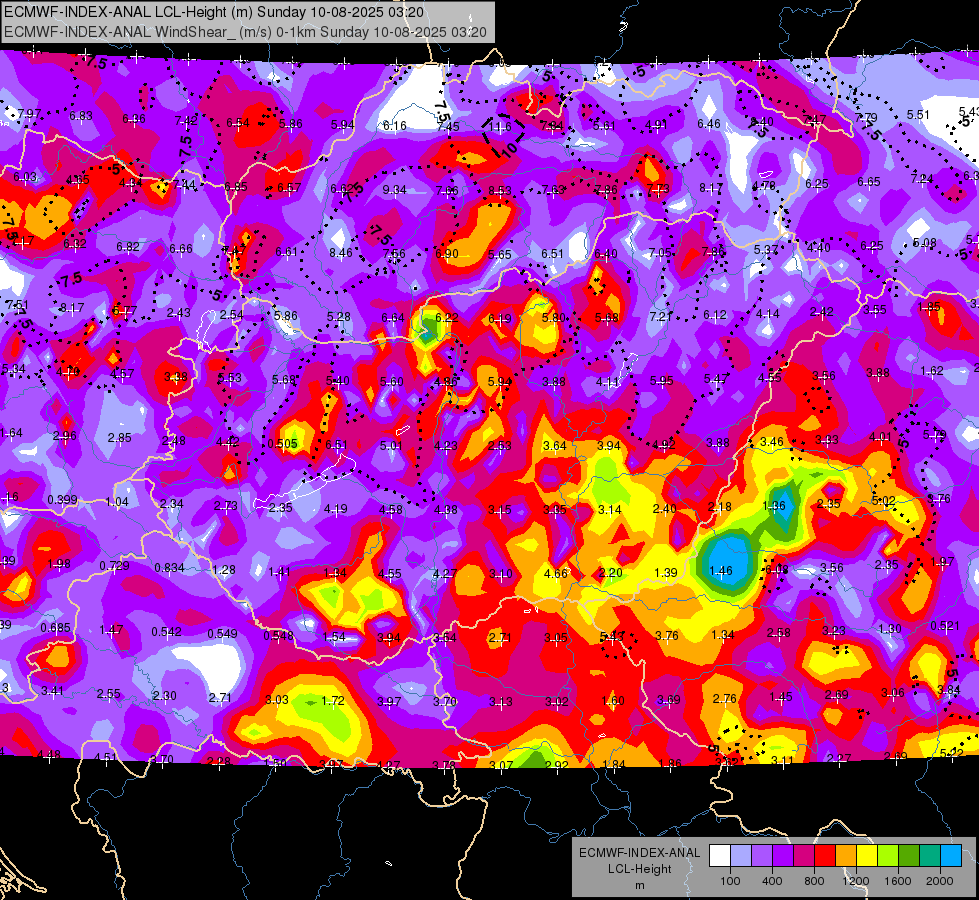Click the value 1.36 in the green area
979x900 pixels.
point(774,506)
